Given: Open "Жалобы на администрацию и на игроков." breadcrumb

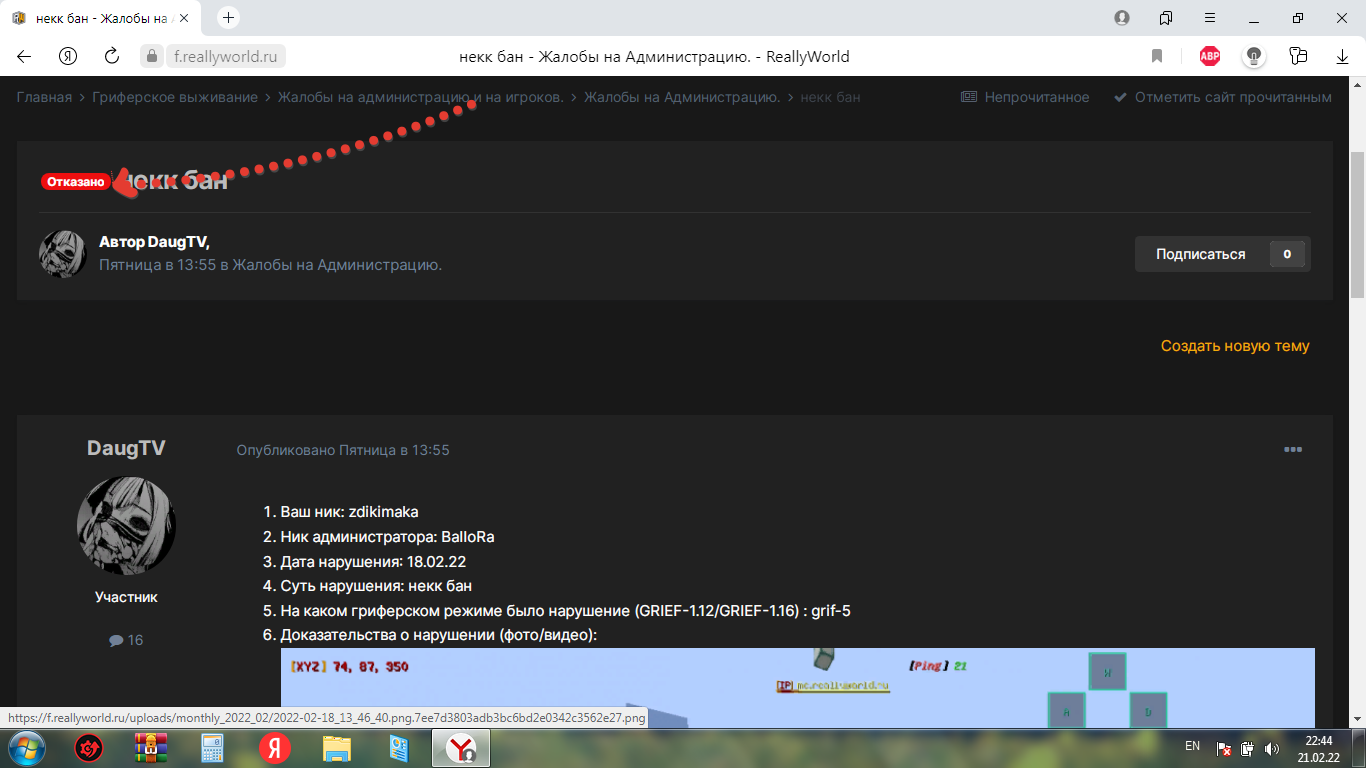Looking at the screenshot, I should [421, 97].
